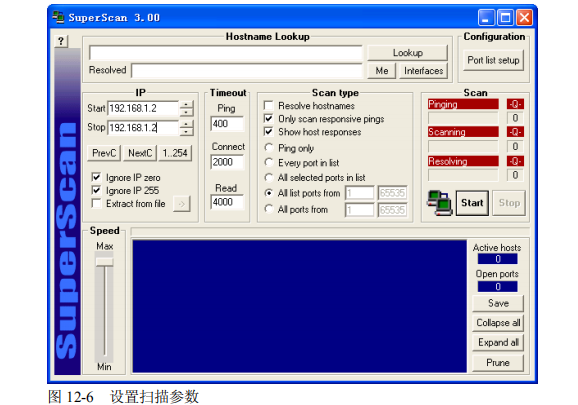Viewport: 578px width, 405px height.
Task: Maximize the SuperScan window
Action: pyautogui.click(x=505, y=17)
